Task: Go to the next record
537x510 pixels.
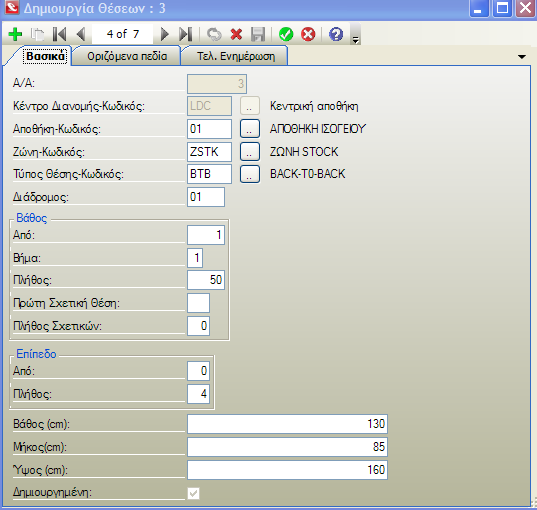Action: click(x=165, y=34)
